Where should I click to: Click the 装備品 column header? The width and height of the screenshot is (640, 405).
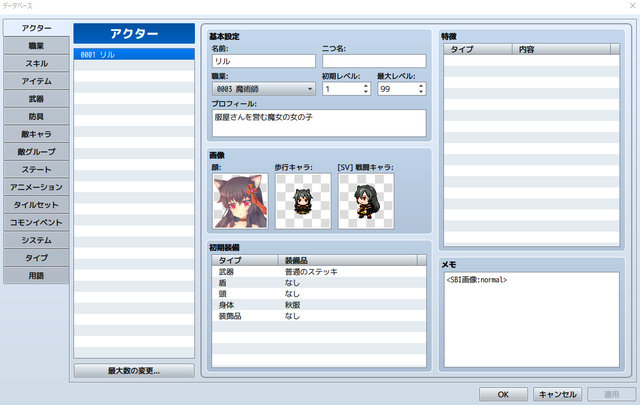coord(348,260)
